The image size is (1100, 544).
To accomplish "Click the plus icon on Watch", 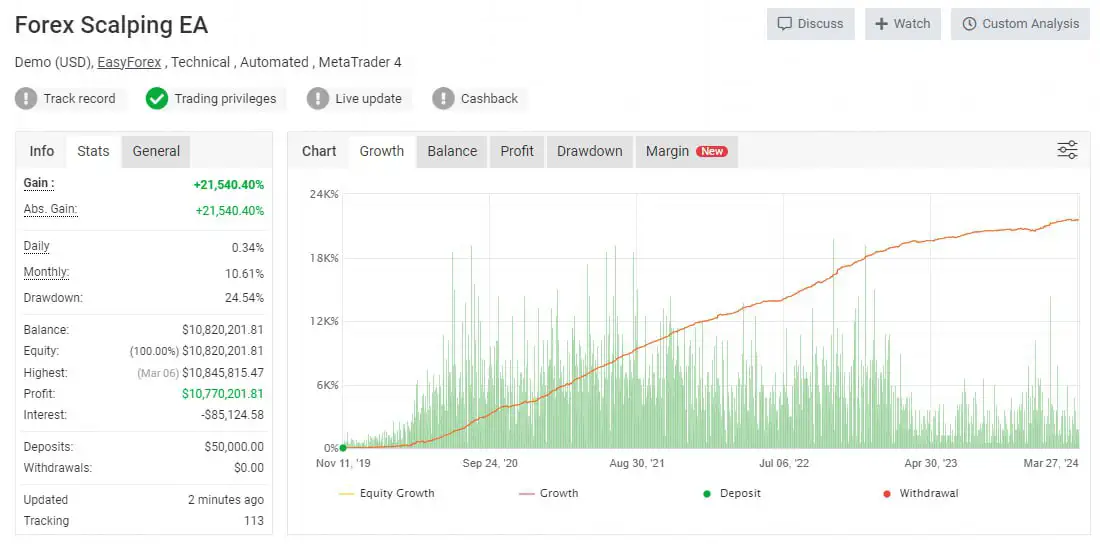I will coord(881,24).
